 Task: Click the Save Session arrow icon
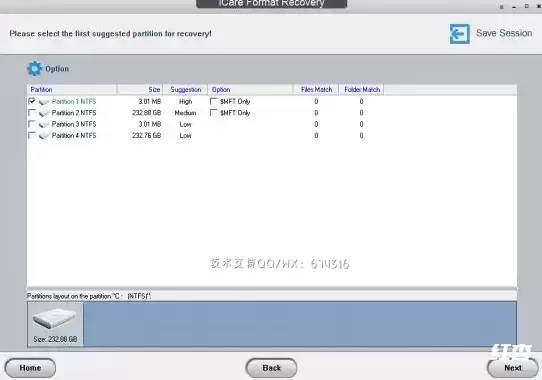[459, 34]
